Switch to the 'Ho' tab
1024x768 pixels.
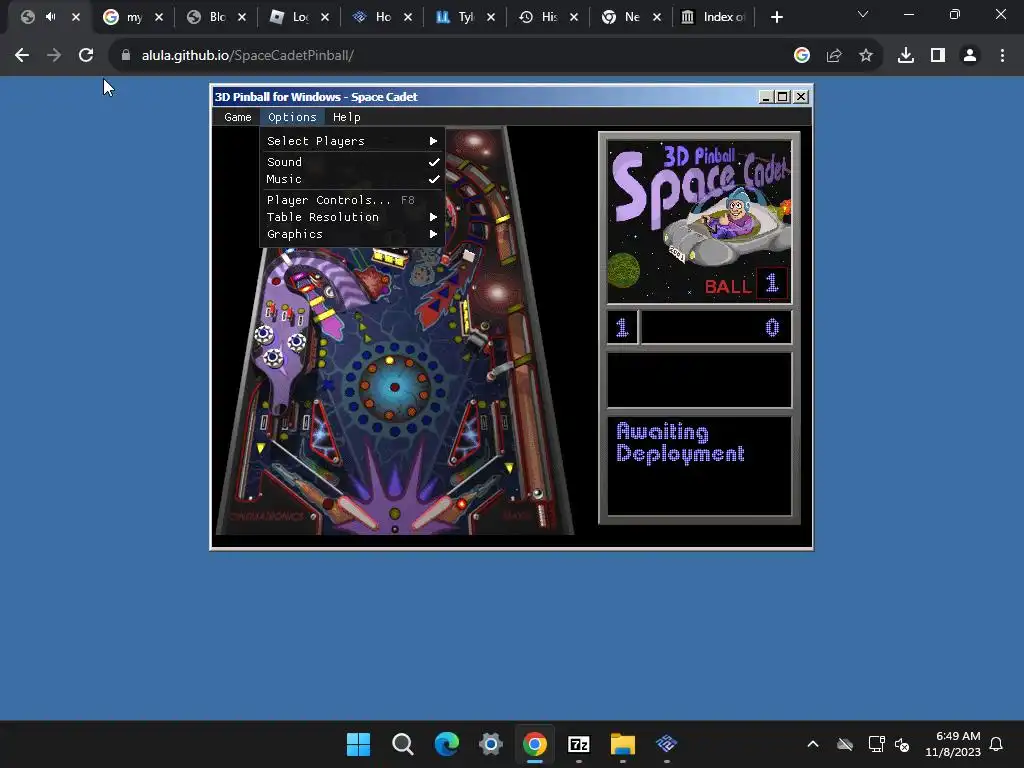[383, 17]
